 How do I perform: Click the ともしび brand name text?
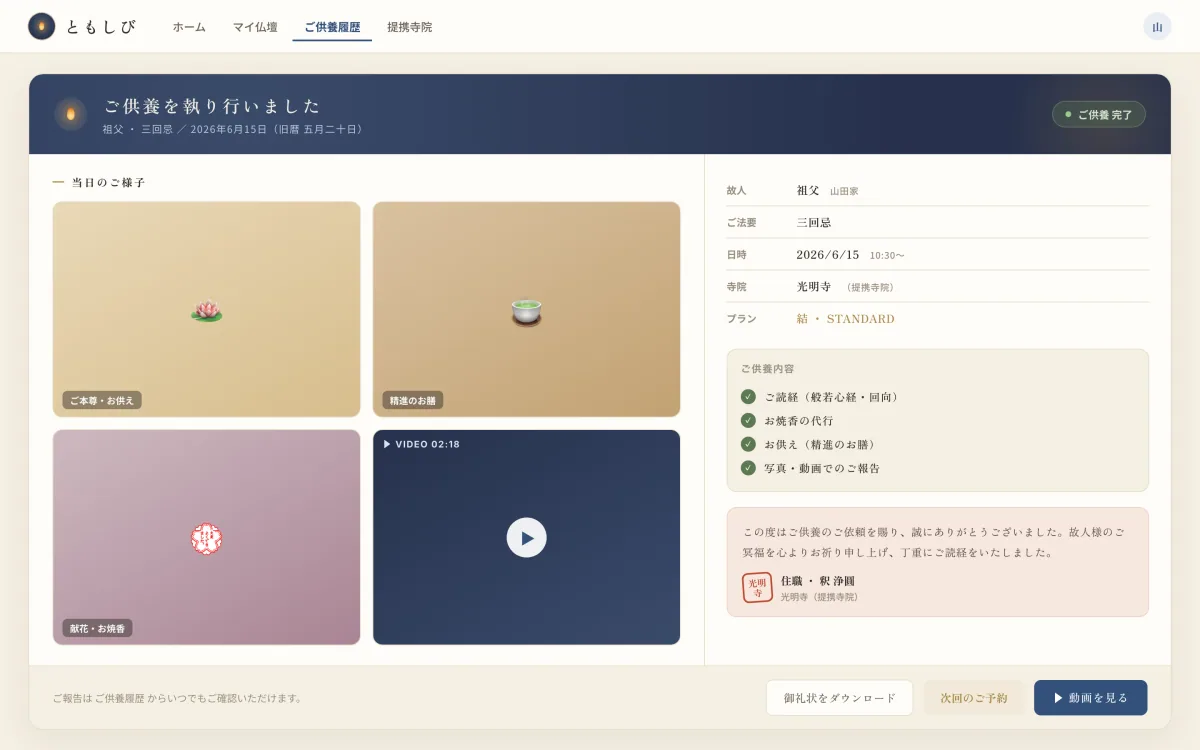pyautogui.click(x=100, y=27)
